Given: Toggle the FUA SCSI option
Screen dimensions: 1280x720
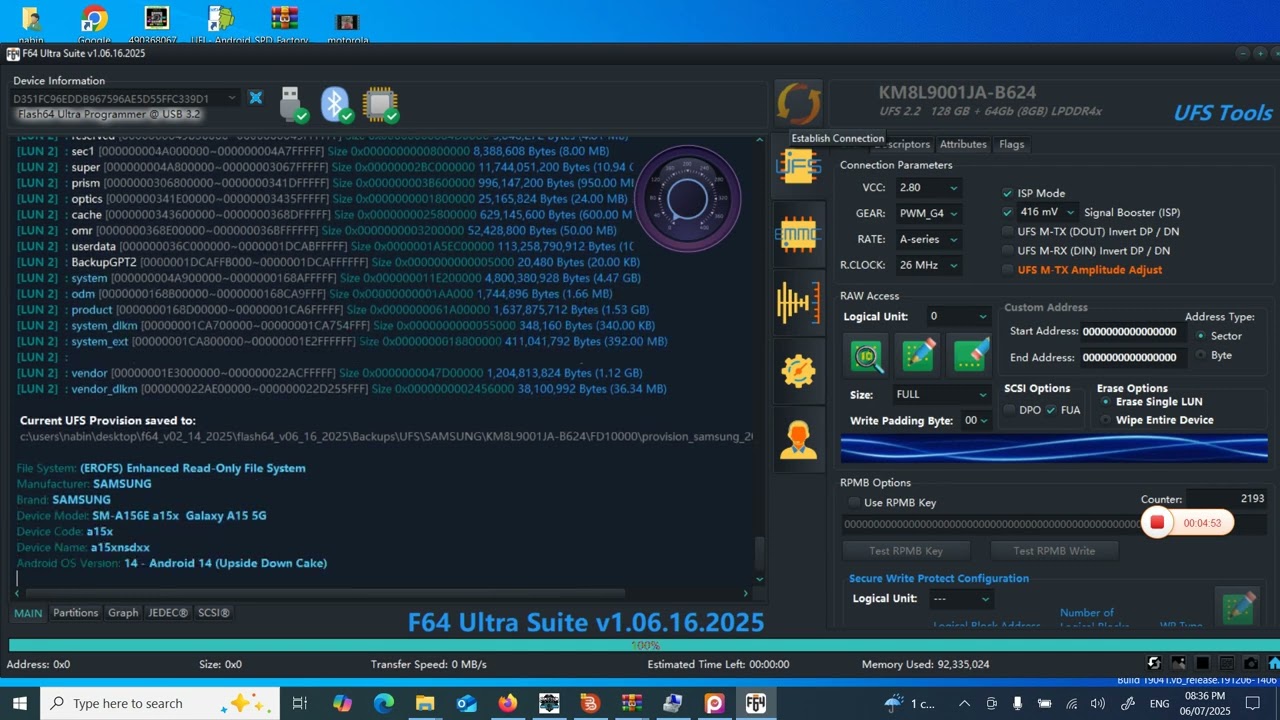Looking at the screenshot, I should pos(1051,410).
